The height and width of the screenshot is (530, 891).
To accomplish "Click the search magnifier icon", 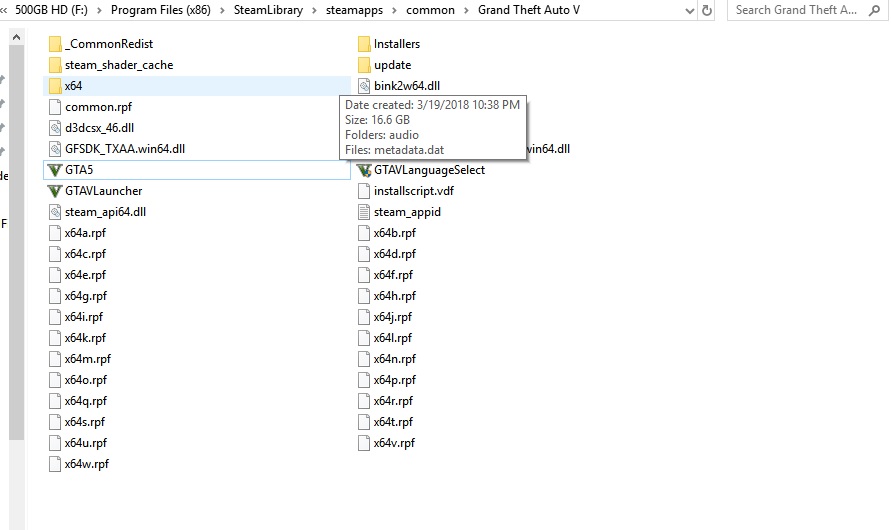I will coord(875,10).
